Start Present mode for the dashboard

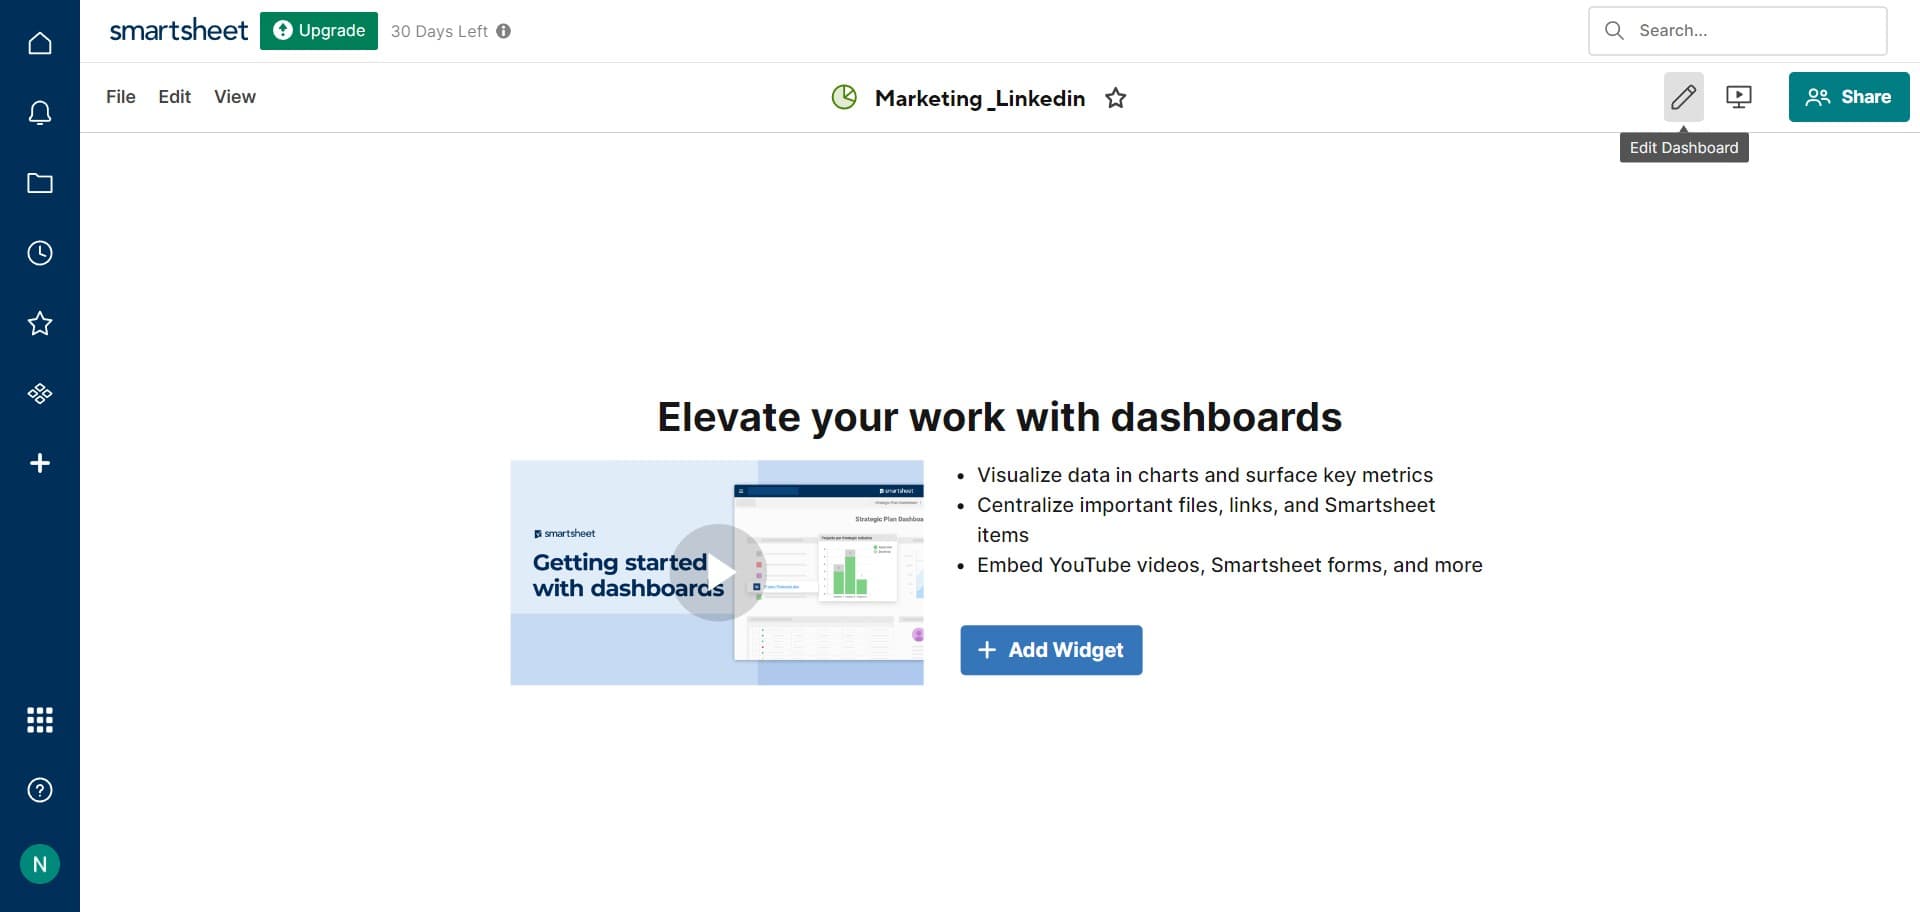pos(1740,96)
